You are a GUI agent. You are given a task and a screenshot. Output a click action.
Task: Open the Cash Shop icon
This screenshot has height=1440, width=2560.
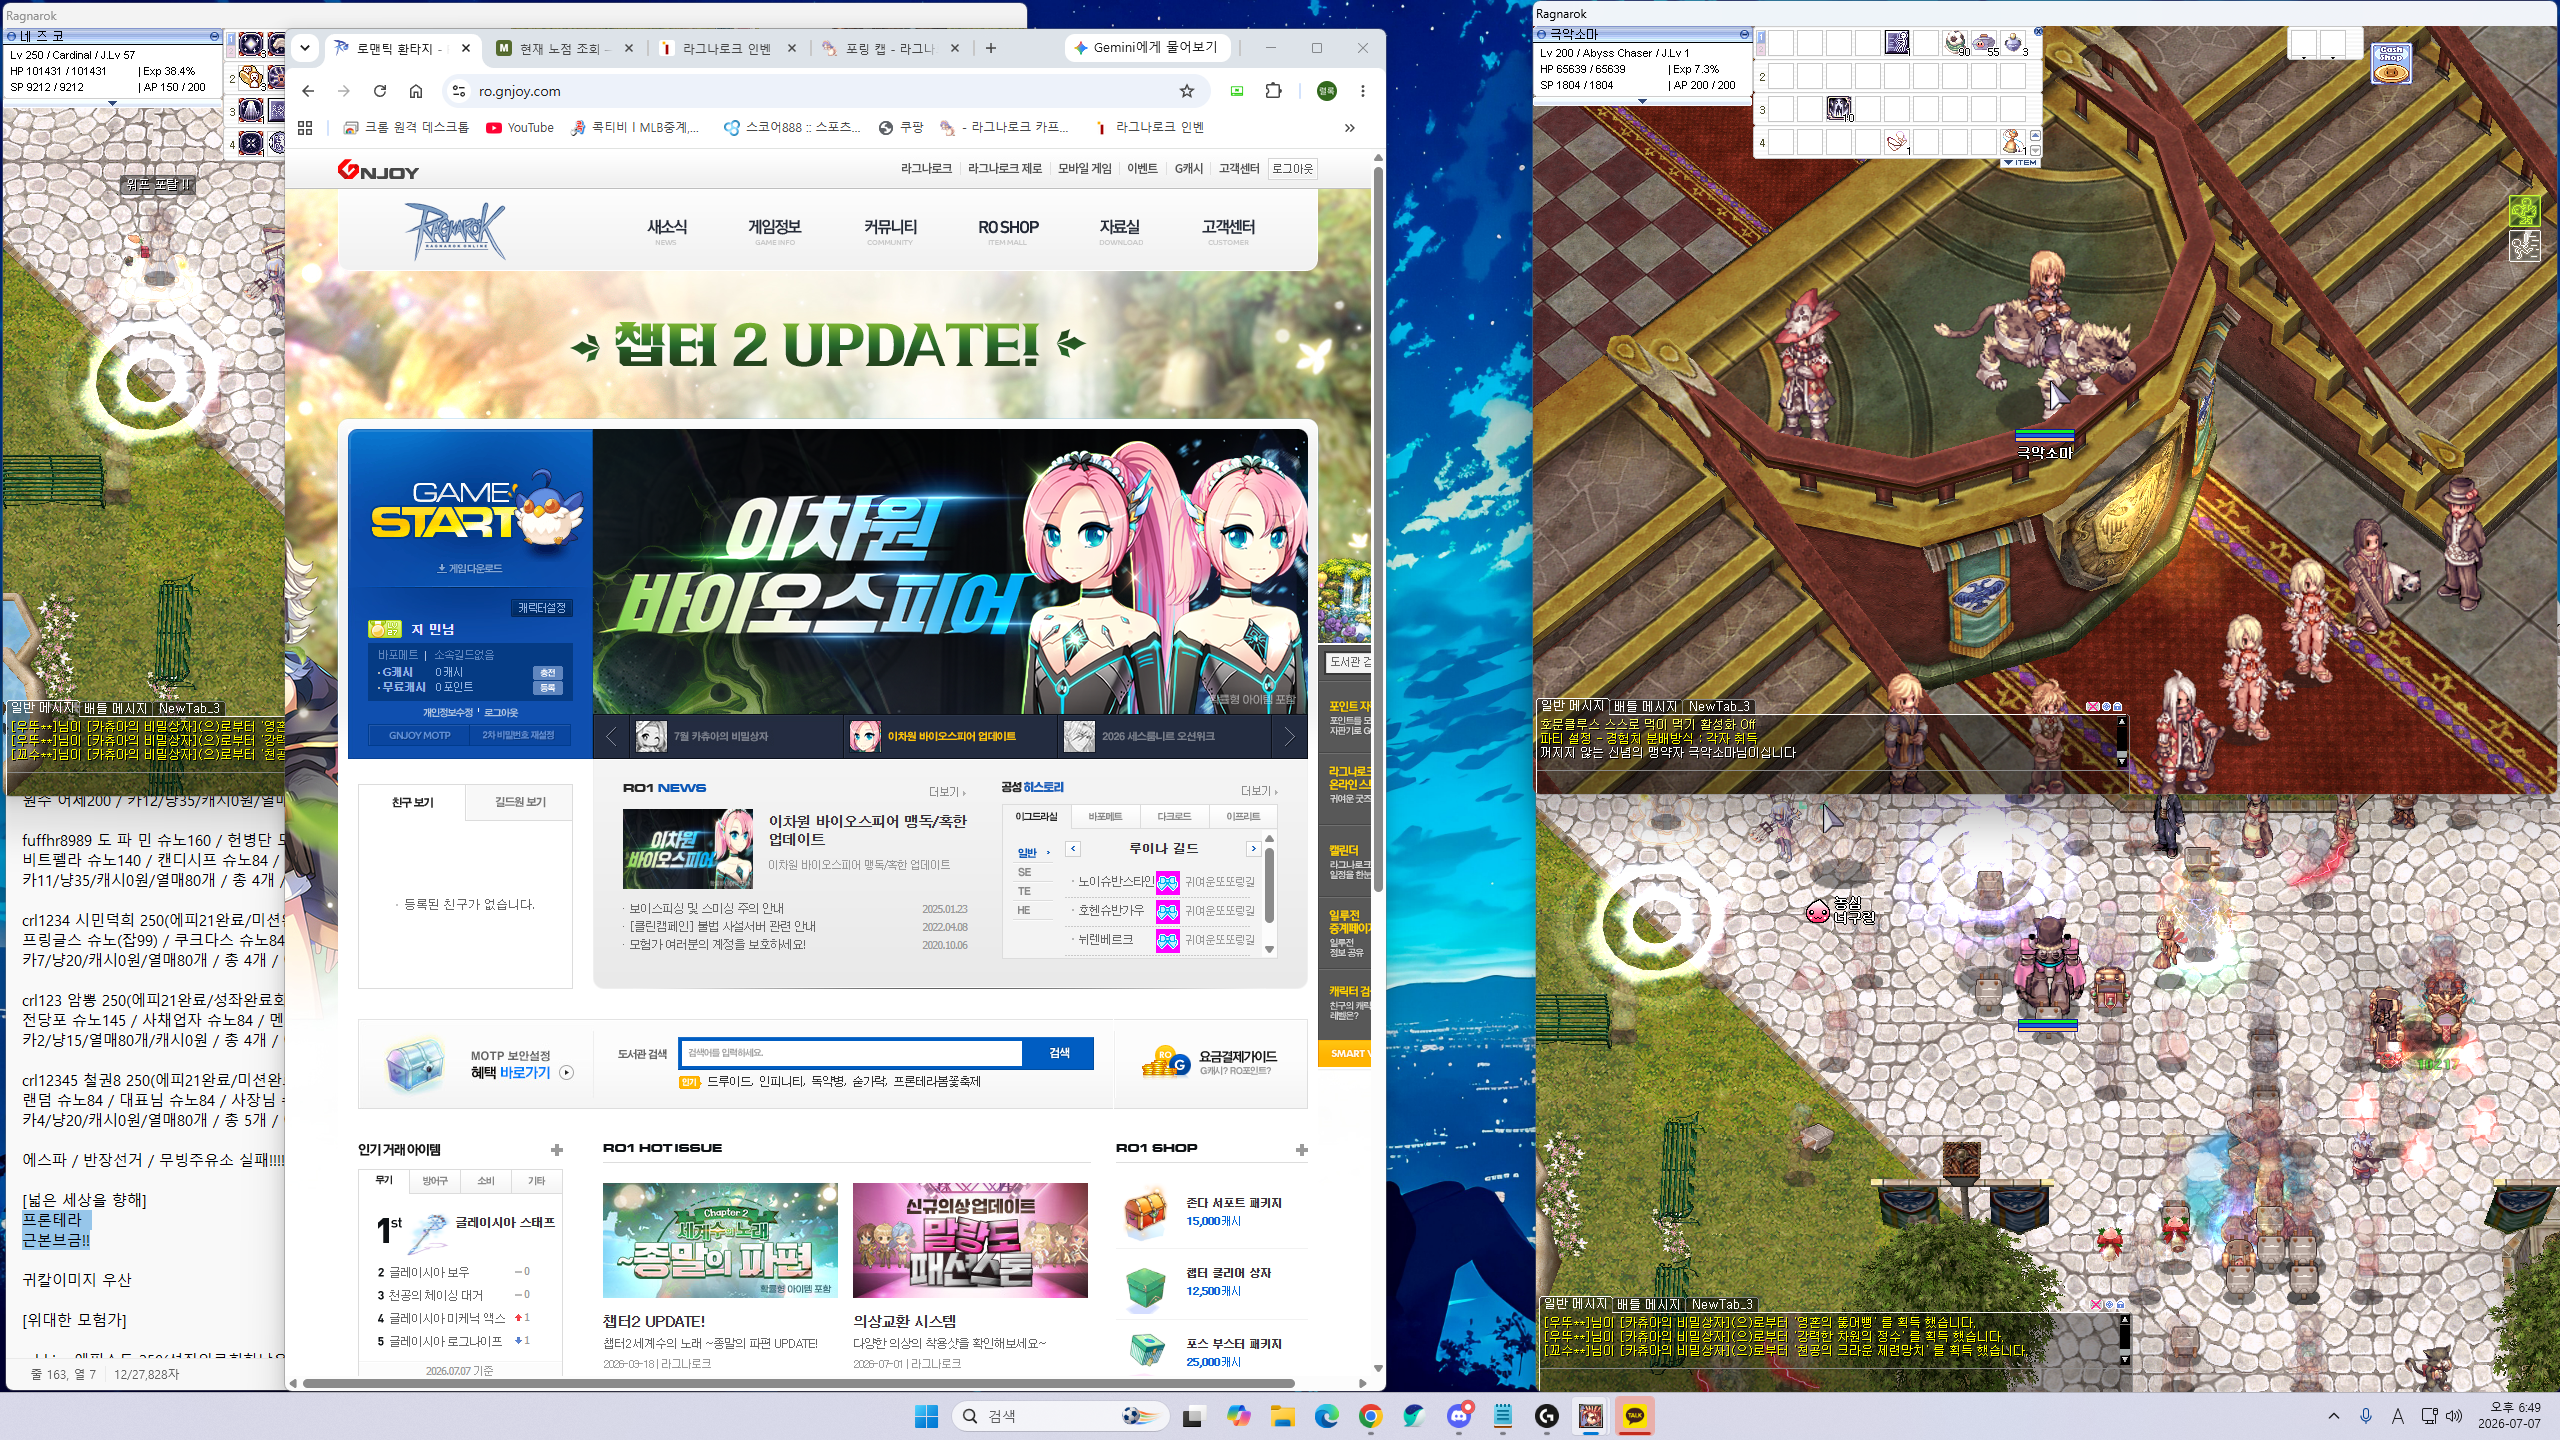(x=2391, y=63)
